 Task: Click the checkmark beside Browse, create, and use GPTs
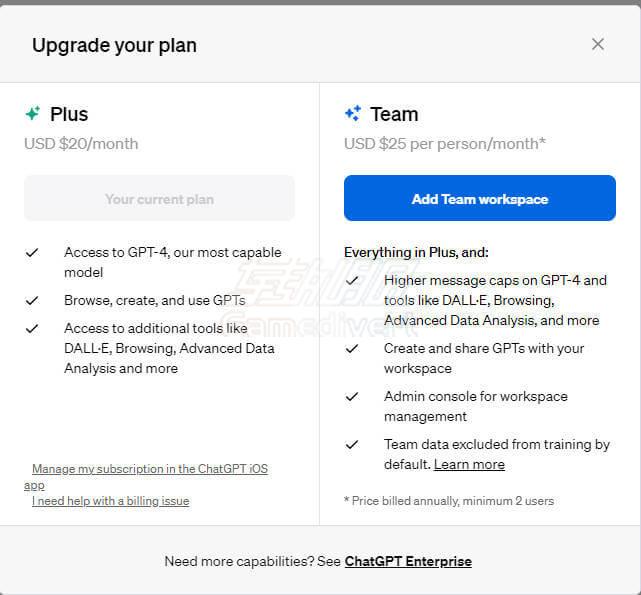pyautogui.click(x=33, y=300)
